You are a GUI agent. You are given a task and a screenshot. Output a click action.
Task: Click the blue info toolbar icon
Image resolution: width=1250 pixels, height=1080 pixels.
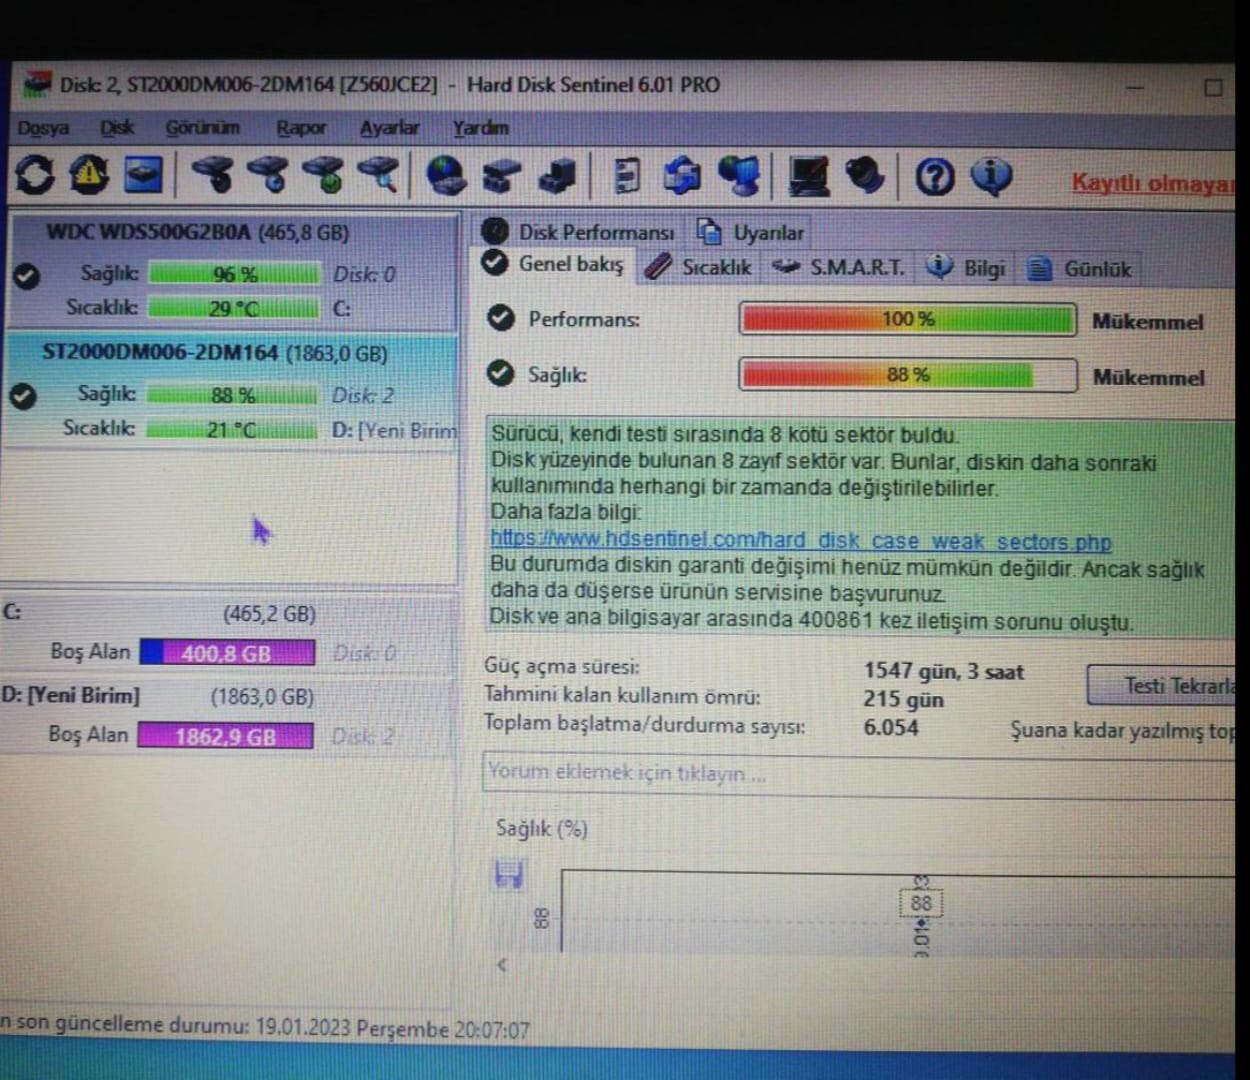[991, 177]
